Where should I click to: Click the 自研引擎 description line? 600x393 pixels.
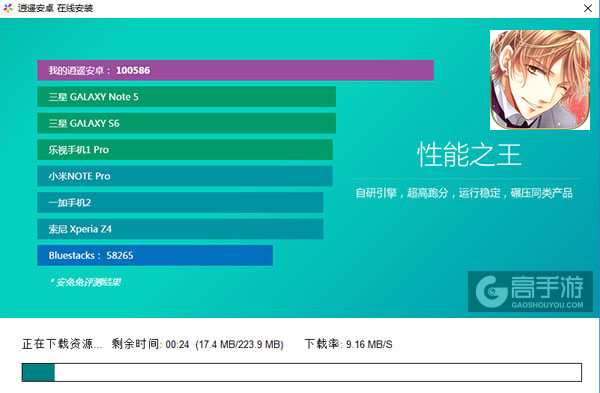point(464,193)
